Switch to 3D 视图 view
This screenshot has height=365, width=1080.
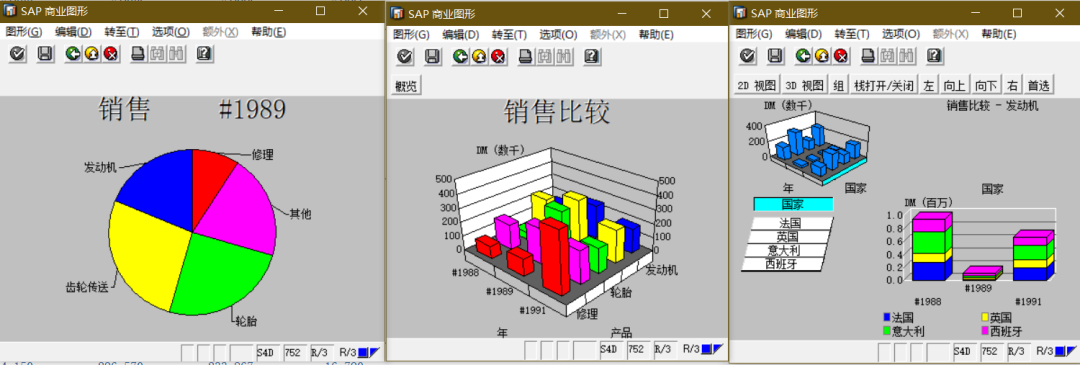pos(804,85)
